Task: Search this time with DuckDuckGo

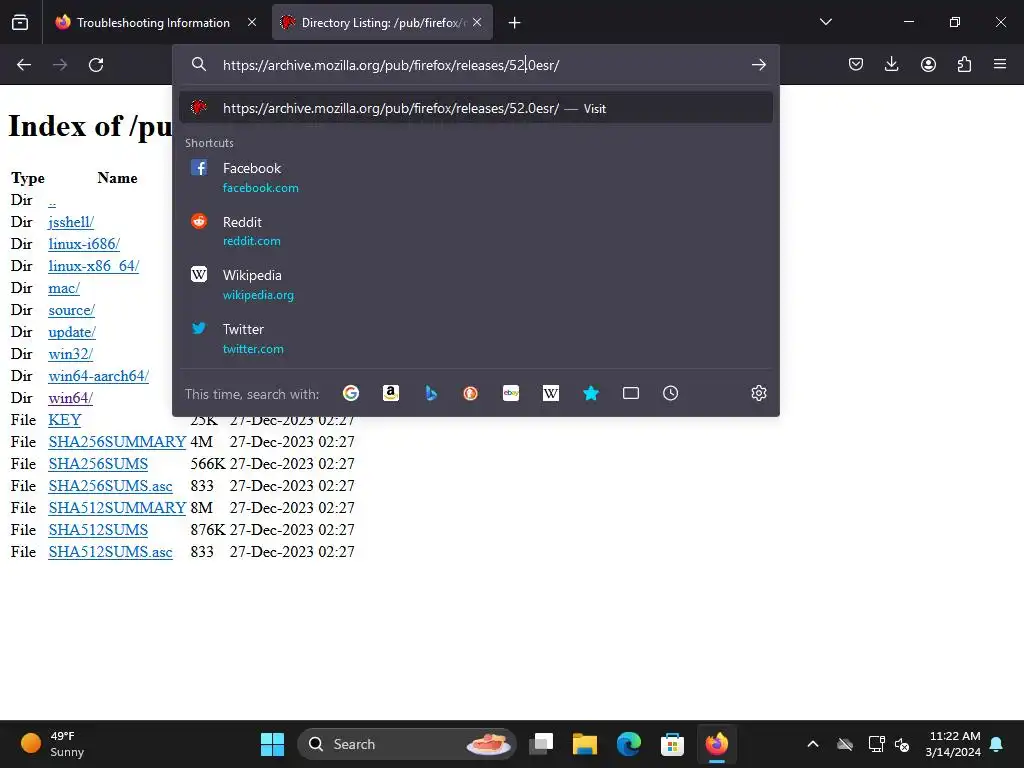Action: [x=470, y=393]
